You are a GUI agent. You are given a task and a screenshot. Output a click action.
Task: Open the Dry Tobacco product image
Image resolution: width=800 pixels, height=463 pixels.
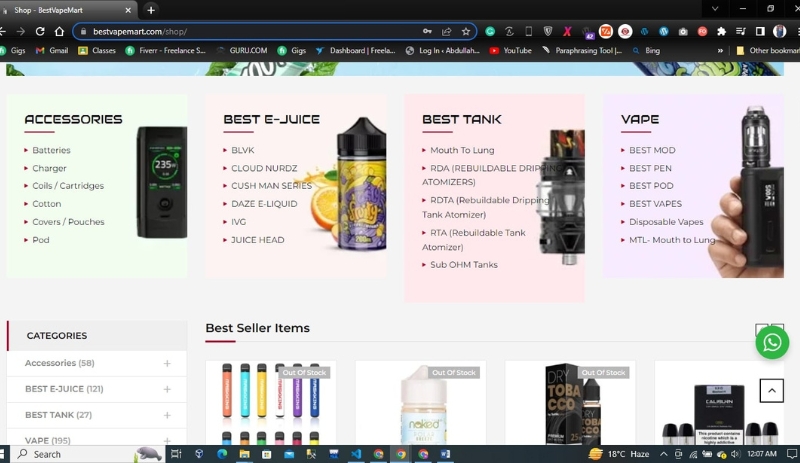570,403
